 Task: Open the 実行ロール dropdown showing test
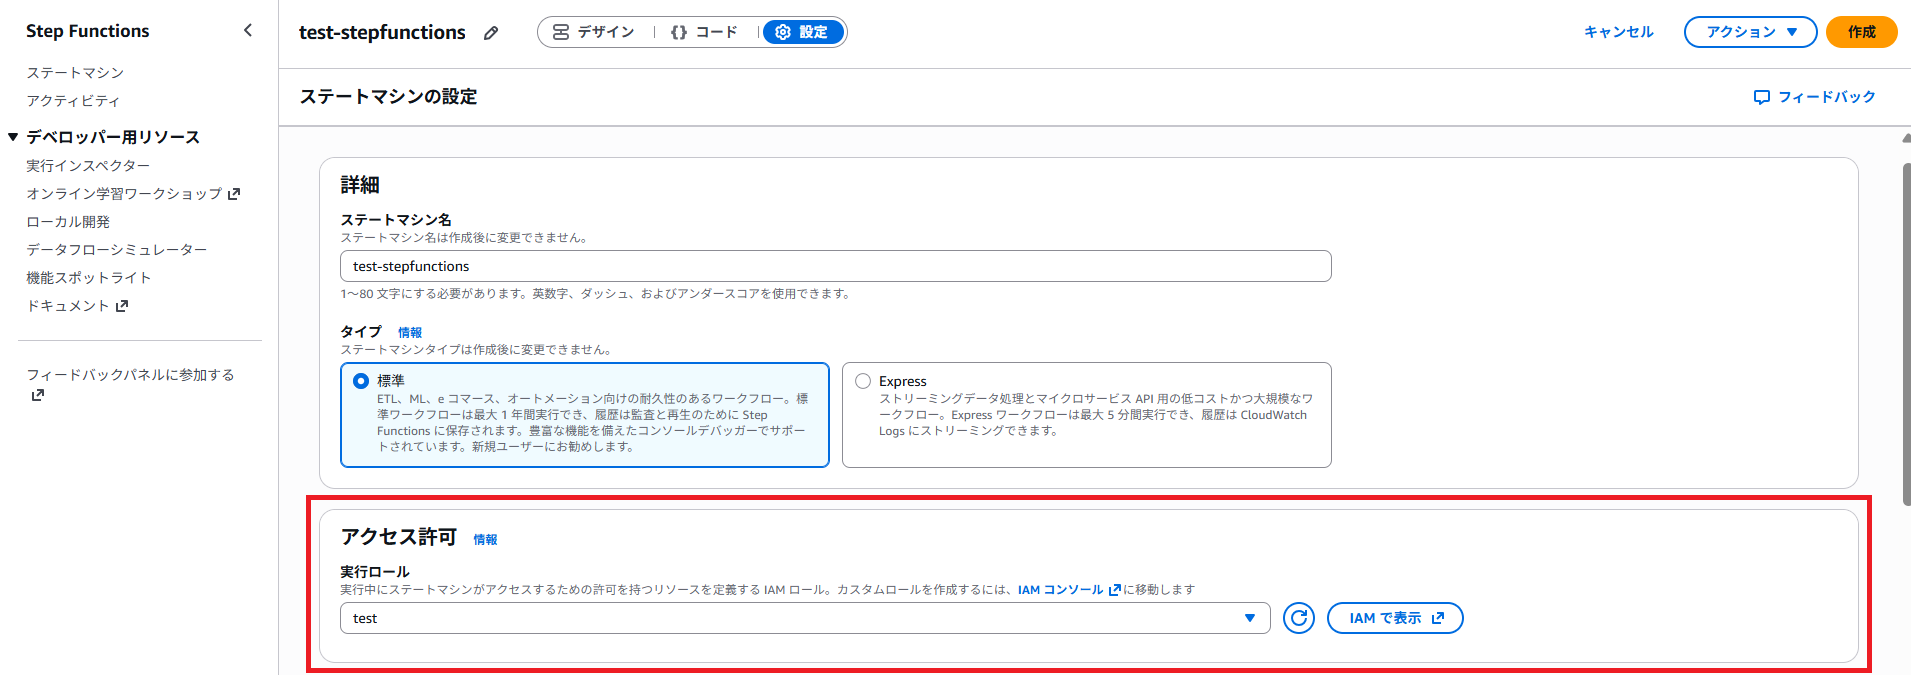804,618
